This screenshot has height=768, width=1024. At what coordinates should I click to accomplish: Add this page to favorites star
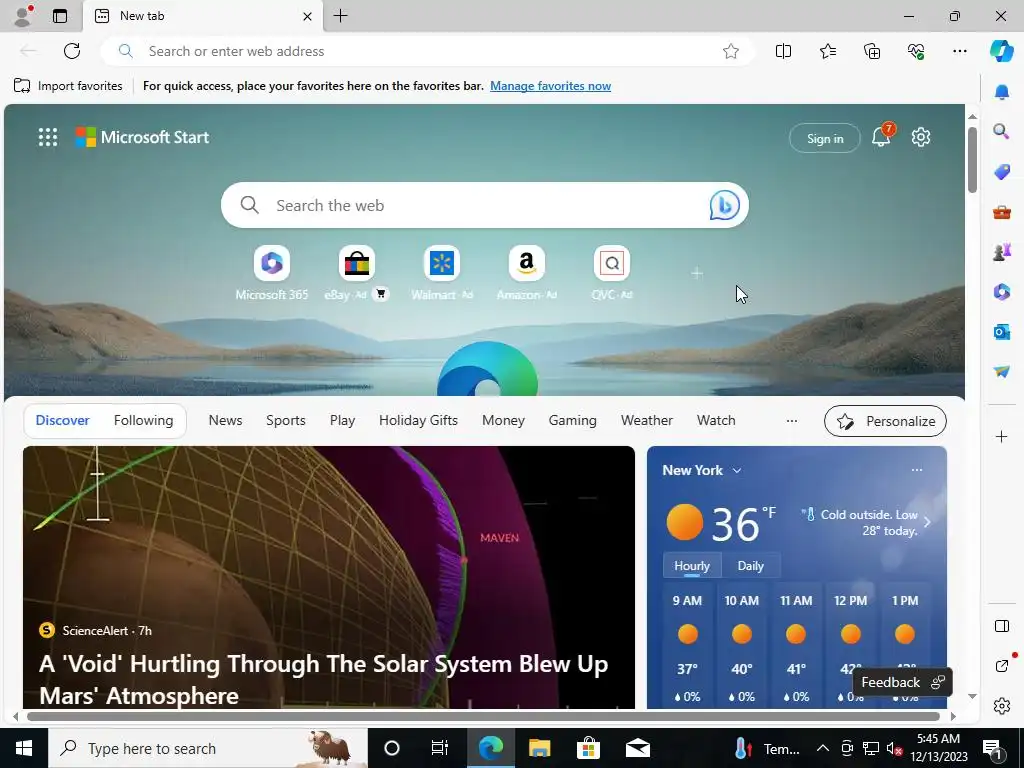tap(731, 51)
